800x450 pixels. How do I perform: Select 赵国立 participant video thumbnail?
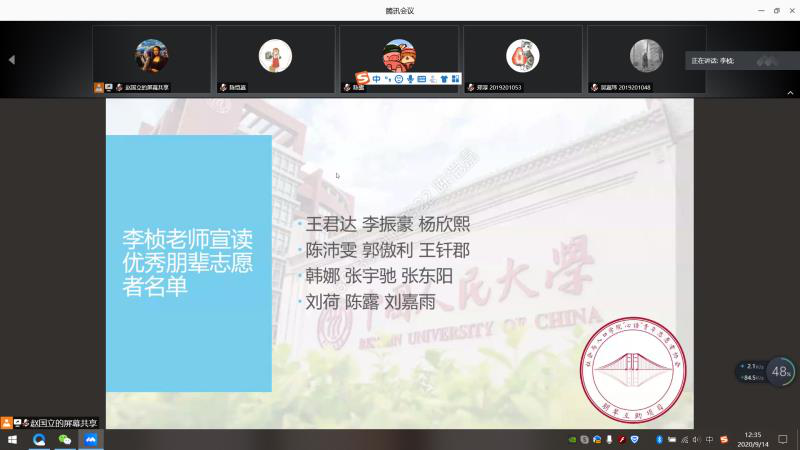point(152,58)
